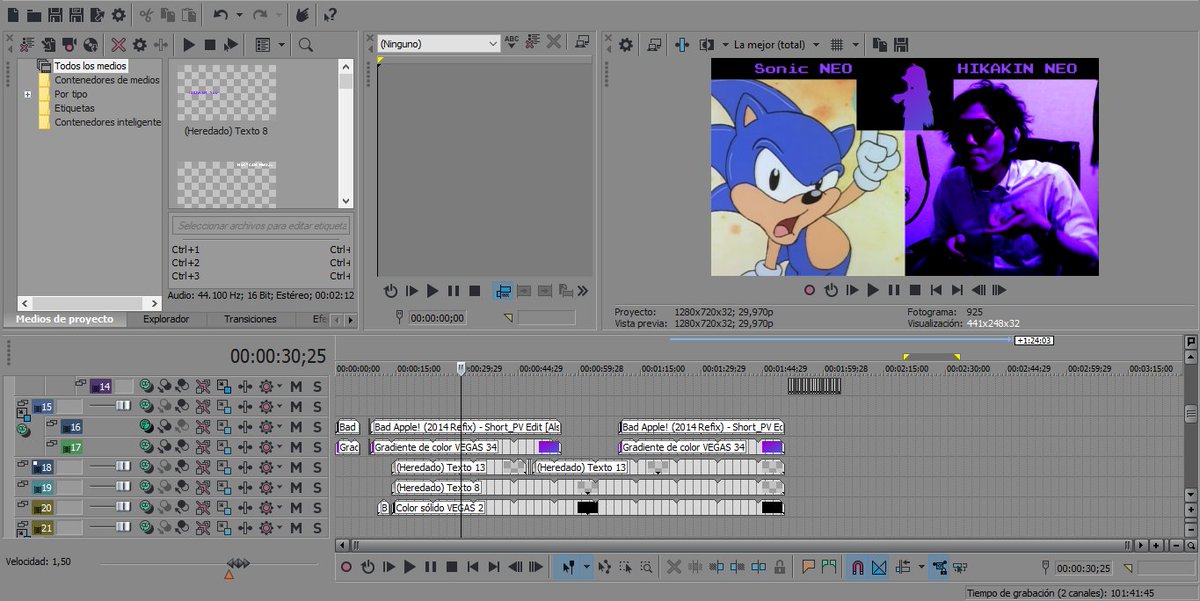Toggle snapping magnet in timeline toolbar
The height and width of the screenshot is (601, 1200).
[x=858, y=567]
